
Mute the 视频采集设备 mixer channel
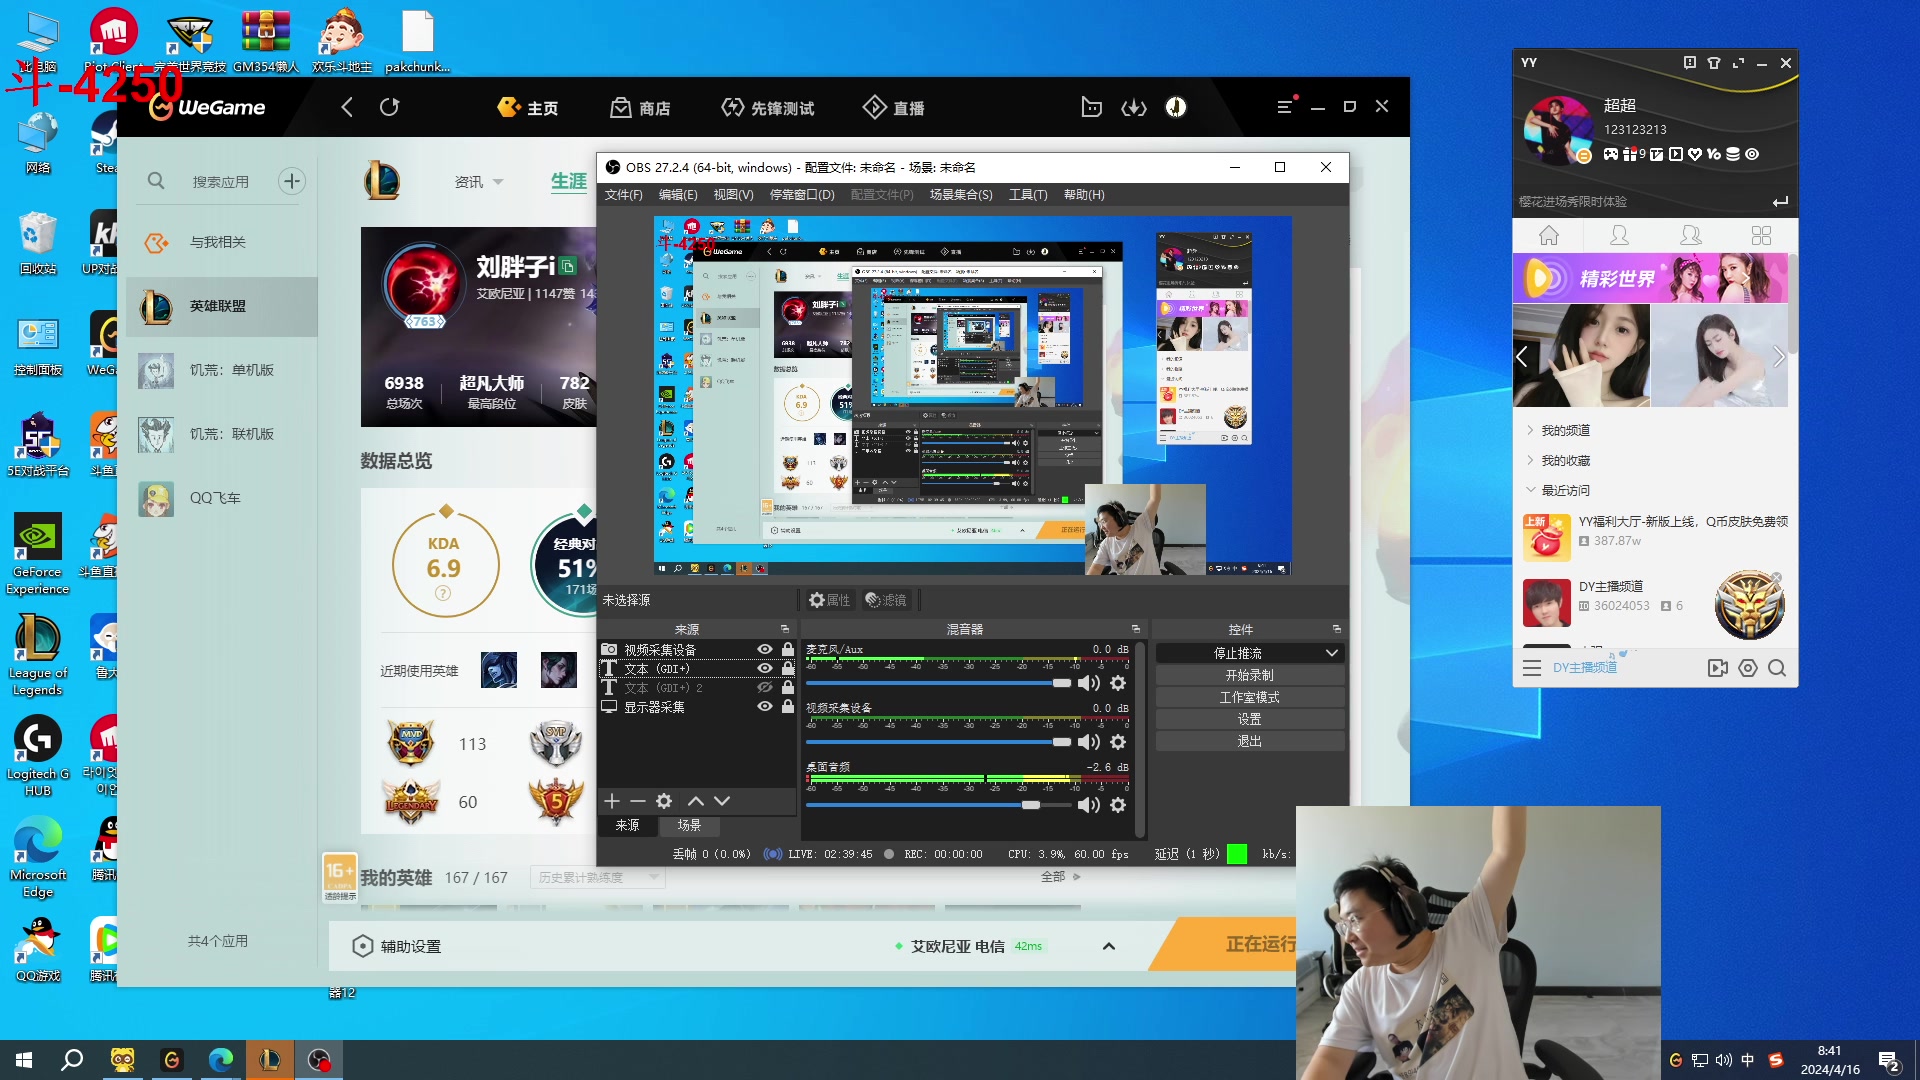[1089, 742]
